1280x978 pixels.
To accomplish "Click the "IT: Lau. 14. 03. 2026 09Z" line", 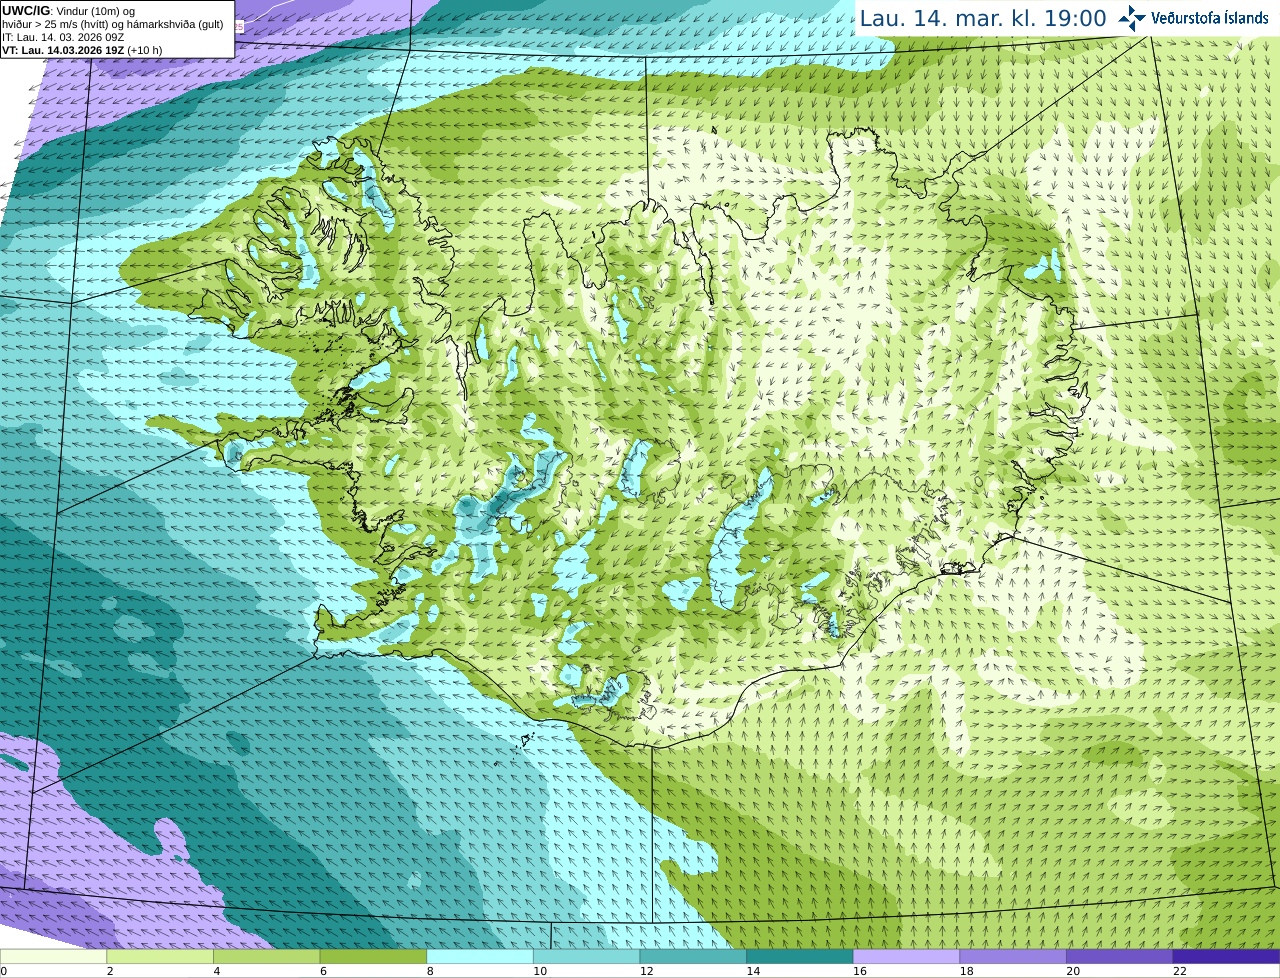I will 63,37.
